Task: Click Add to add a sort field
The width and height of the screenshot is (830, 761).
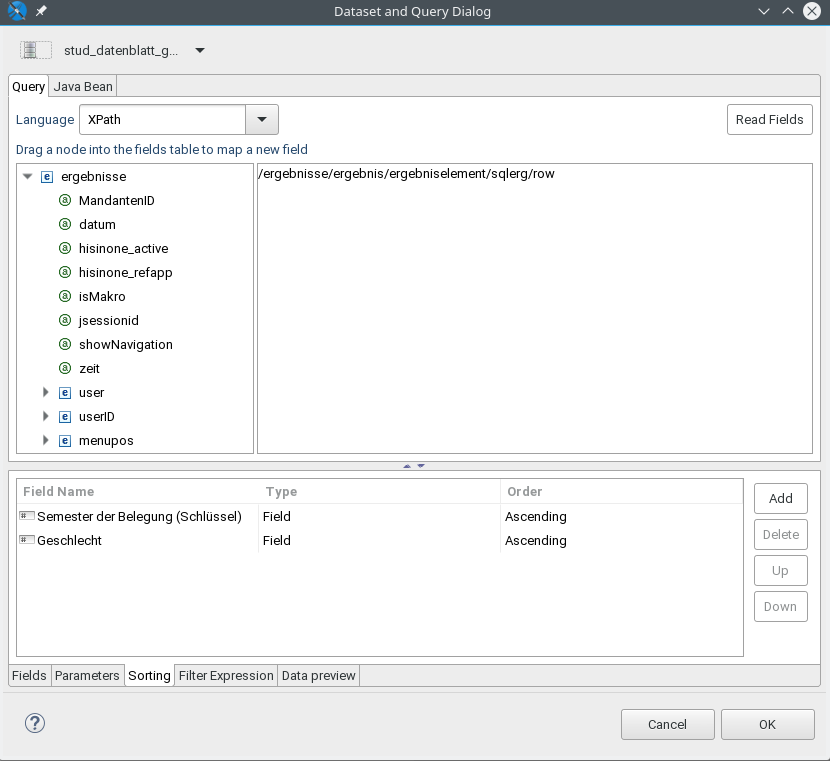Action: [x=780, y=498]
